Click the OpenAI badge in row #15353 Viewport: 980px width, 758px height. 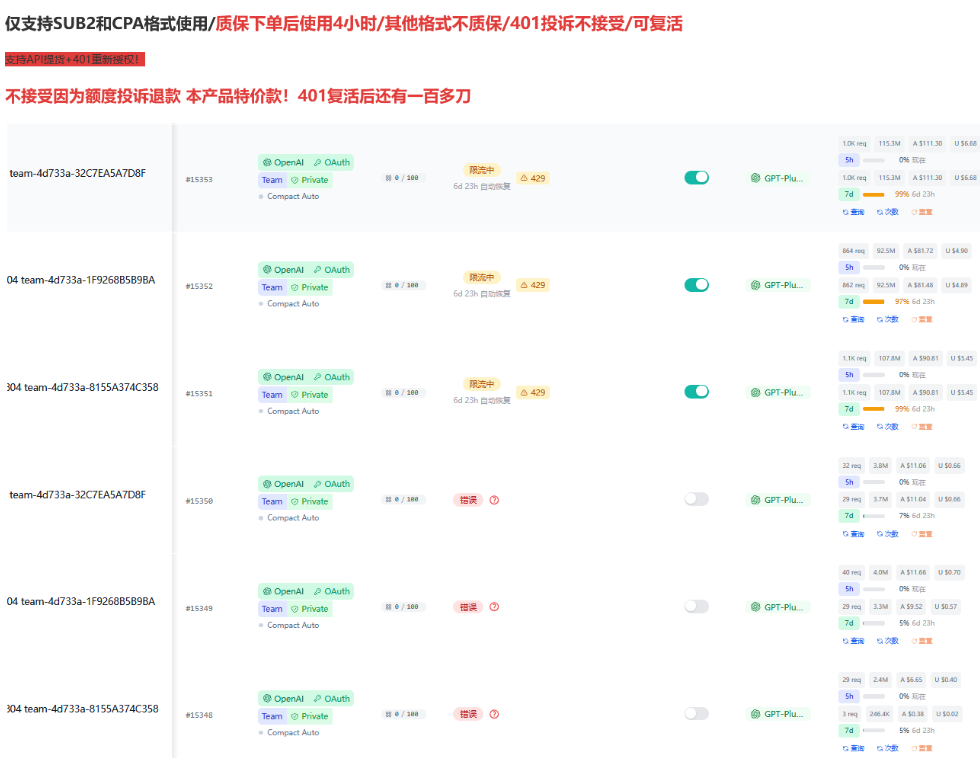(283, 162)
